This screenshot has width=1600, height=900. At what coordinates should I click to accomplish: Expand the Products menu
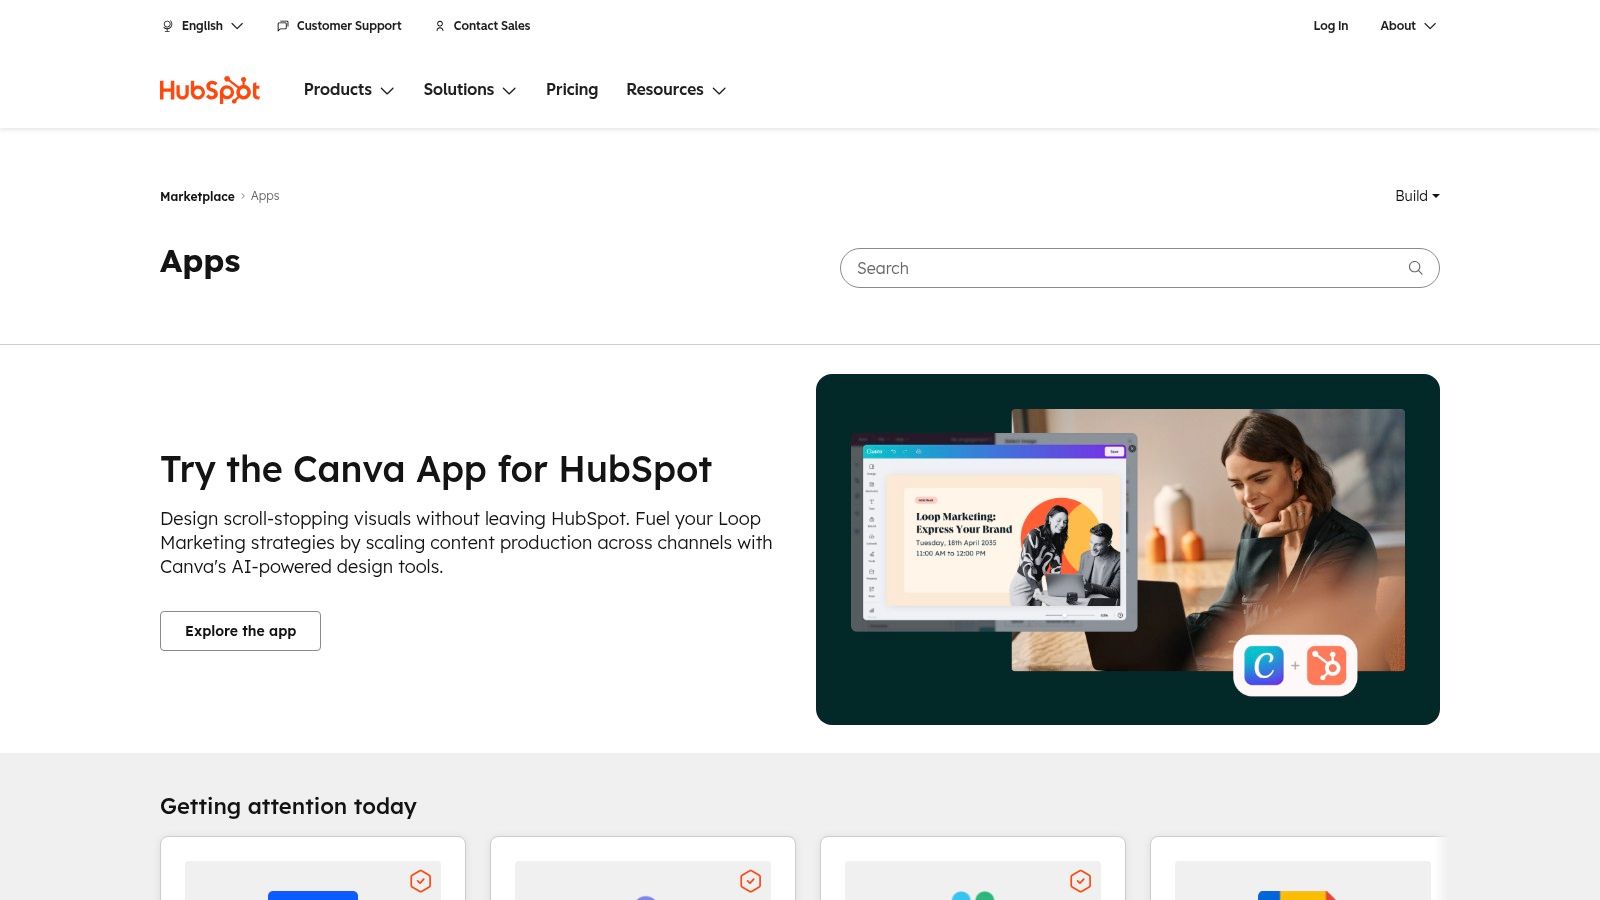349,90
